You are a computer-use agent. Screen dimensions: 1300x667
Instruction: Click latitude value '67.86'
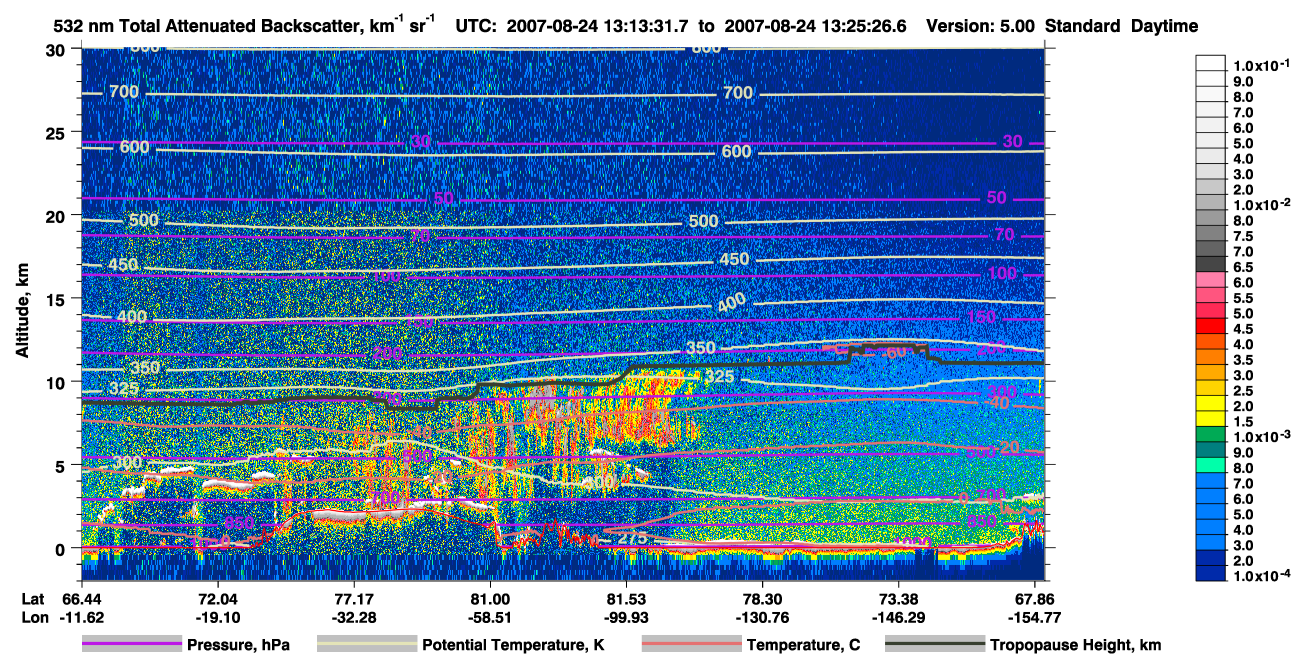coord(1036,599)
